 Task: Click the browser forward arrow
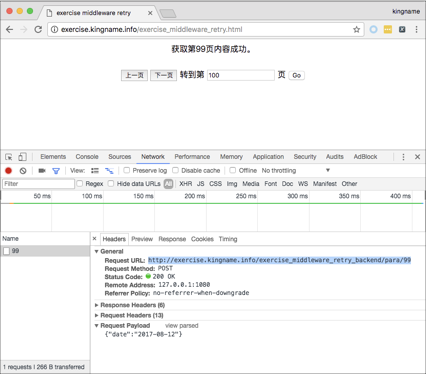pyautogui.click(x=24, y=30)
